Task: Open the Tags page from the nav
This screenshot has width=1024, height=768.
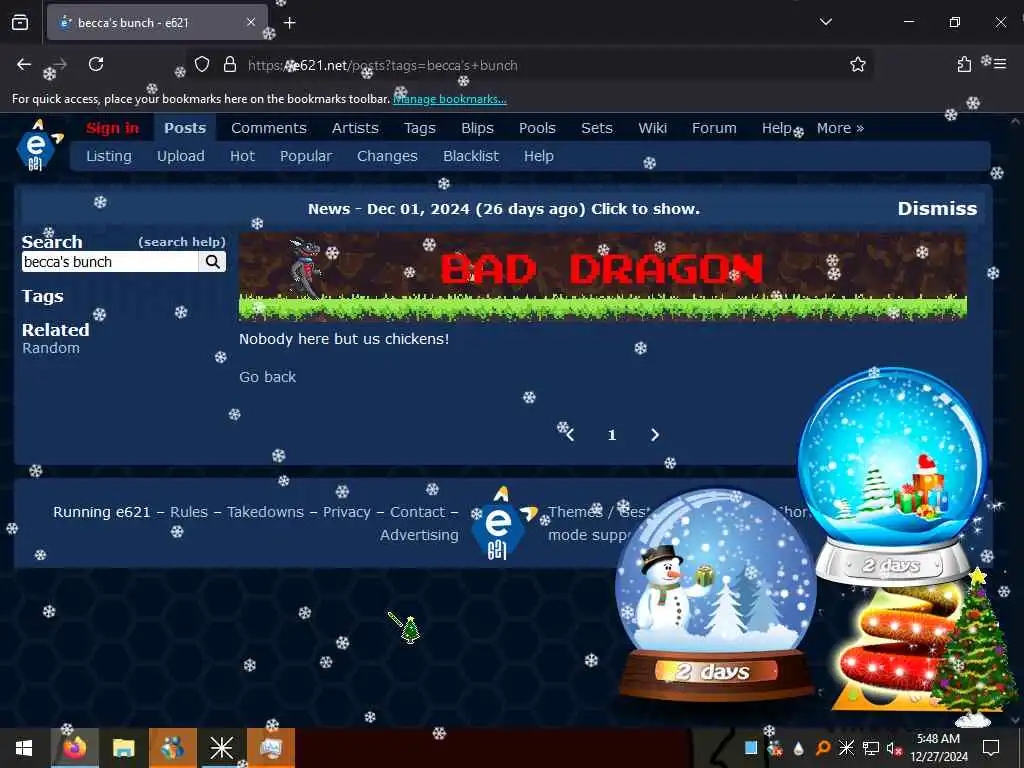Action: pyautogui.click(x=419, y=128)
